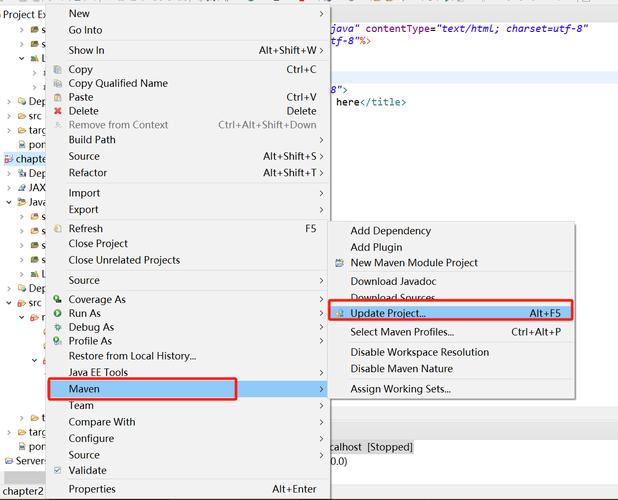The image size is (618, 500).
Task: Open the Maven menu entry
Action: (x=140, y=388)
